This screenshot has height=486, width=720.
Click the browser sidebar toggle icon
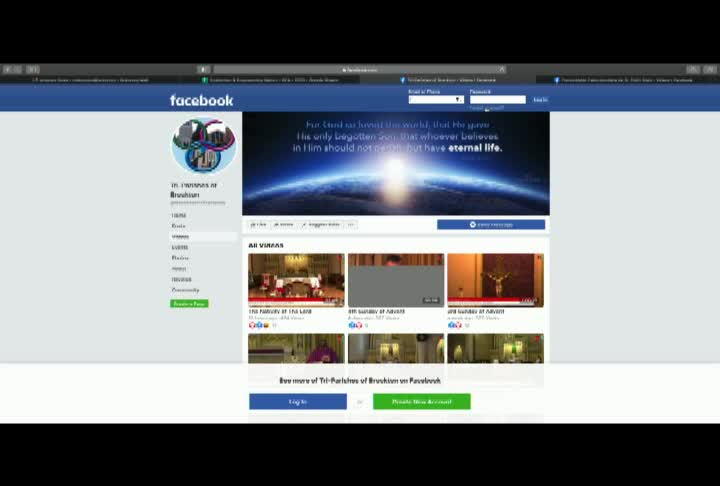pos(33,69)
